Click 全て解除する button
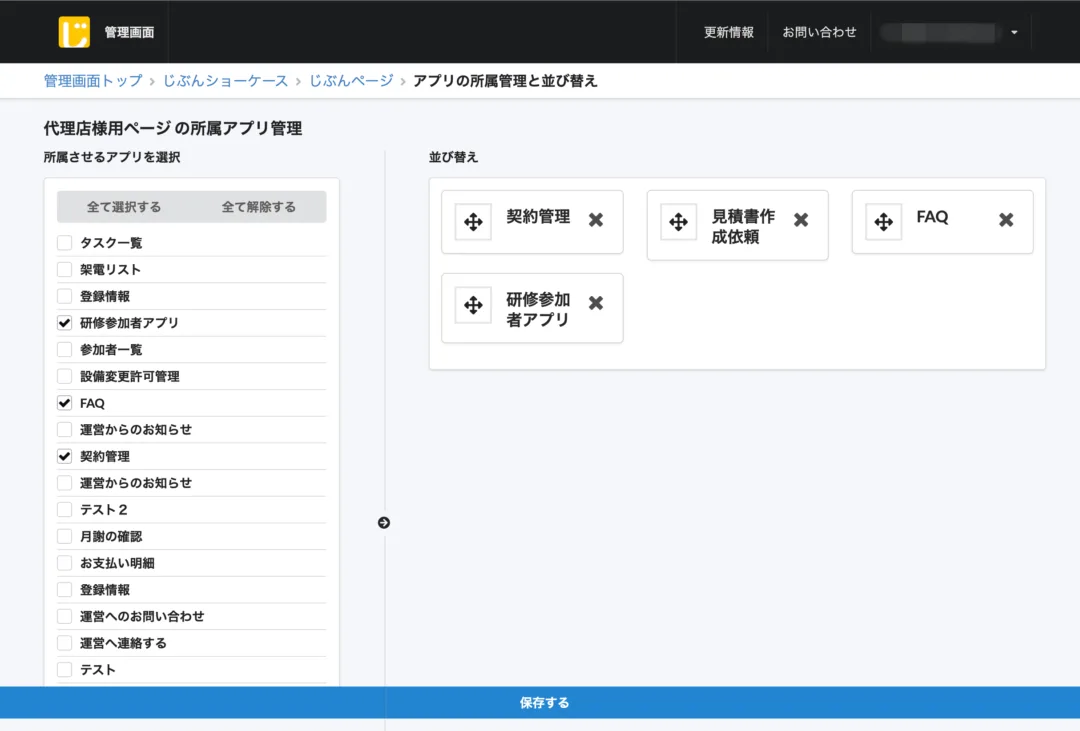1080x731 pixels. pyautogui.click(x=258, y=207)
